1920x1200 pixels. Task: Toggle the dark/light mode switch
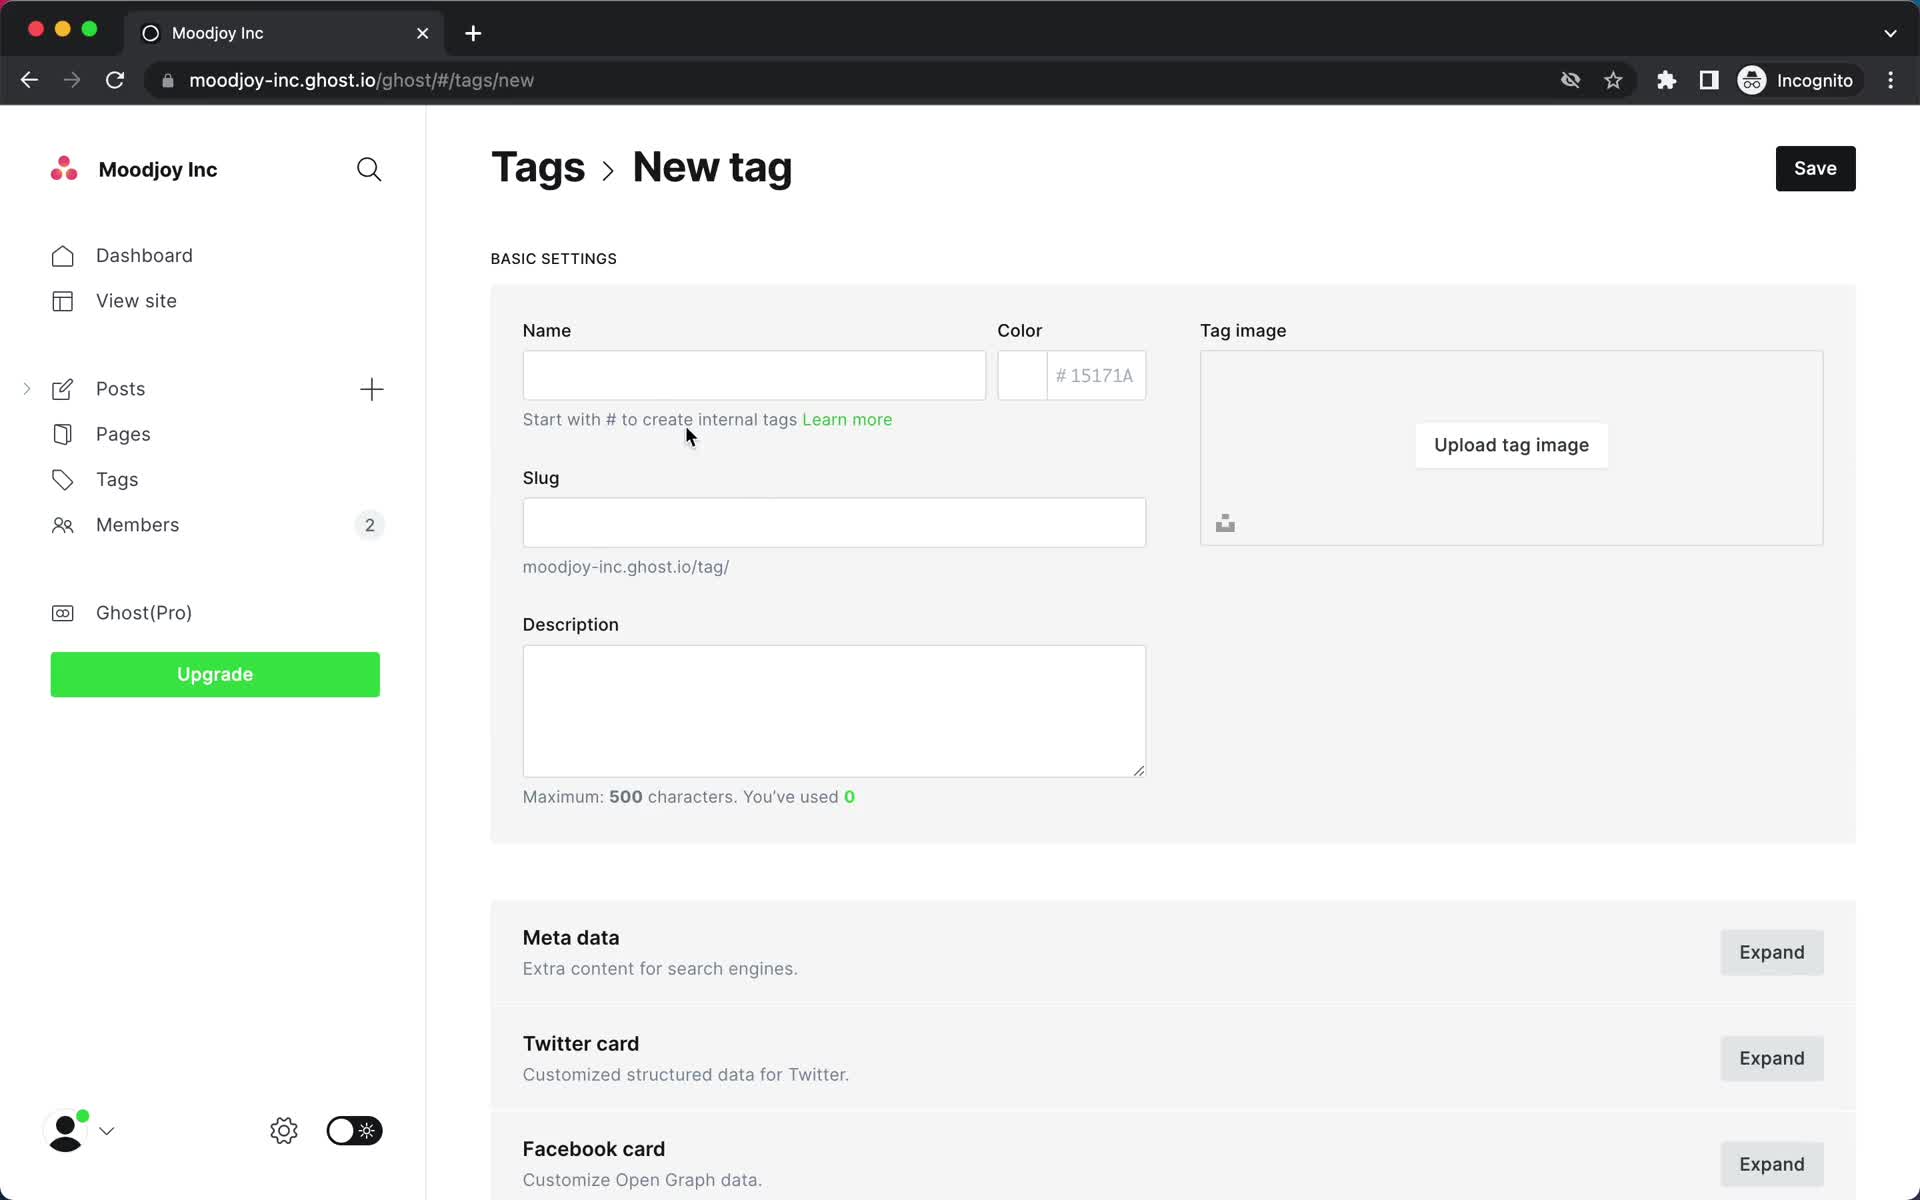point(352,1131)
